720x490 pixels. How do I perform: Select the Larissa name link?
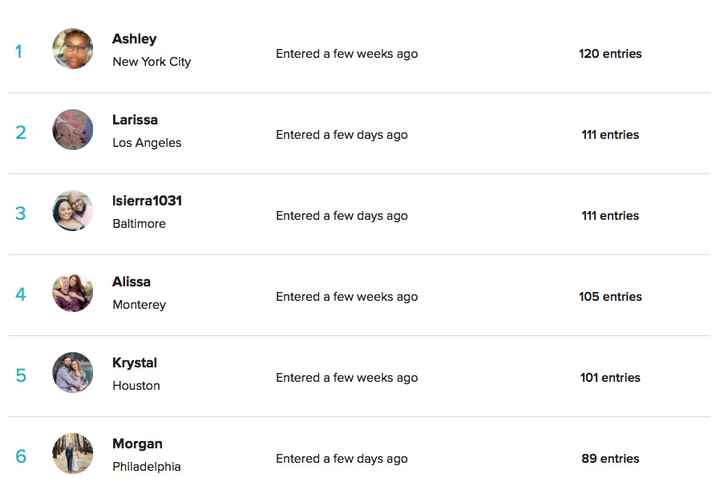pos(135,120)
